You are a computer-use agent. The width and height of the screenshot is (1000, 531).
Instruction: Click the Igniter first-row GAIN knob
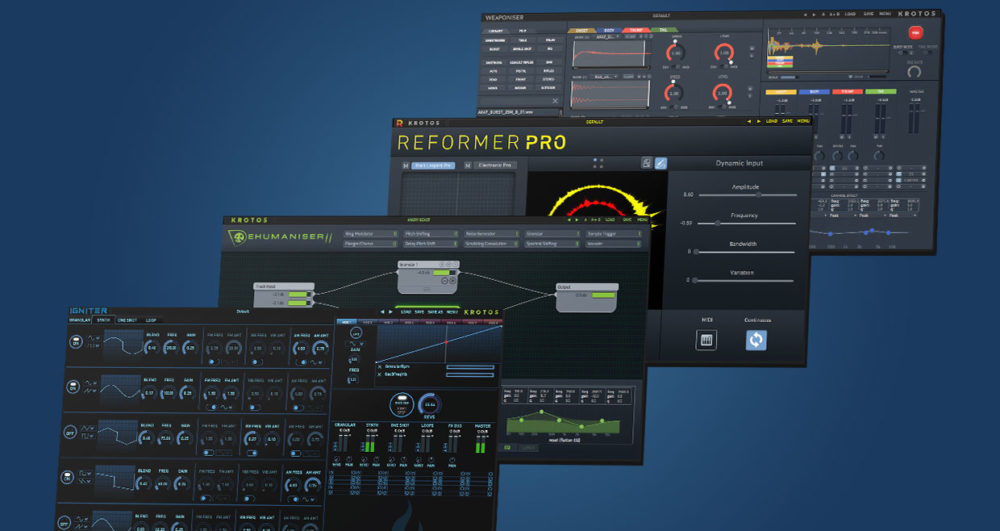pos(189,347)
